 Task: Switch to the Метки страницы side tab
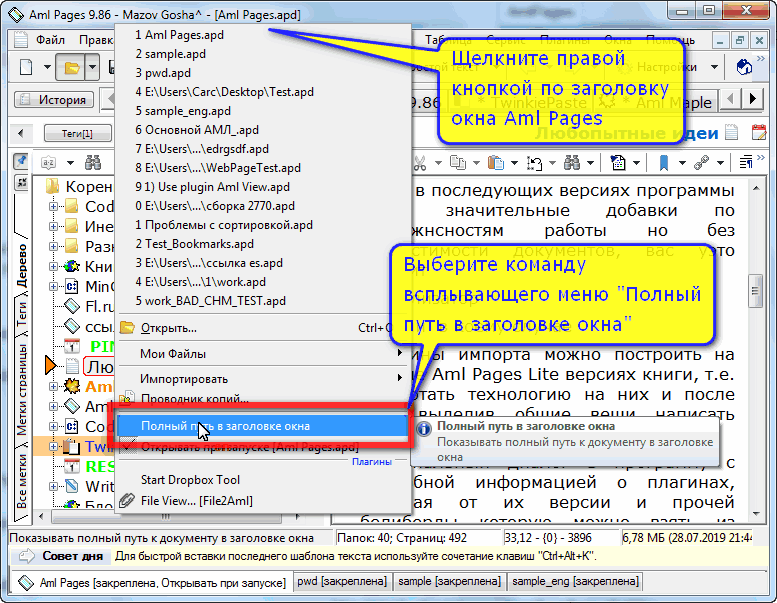point(21,389)
